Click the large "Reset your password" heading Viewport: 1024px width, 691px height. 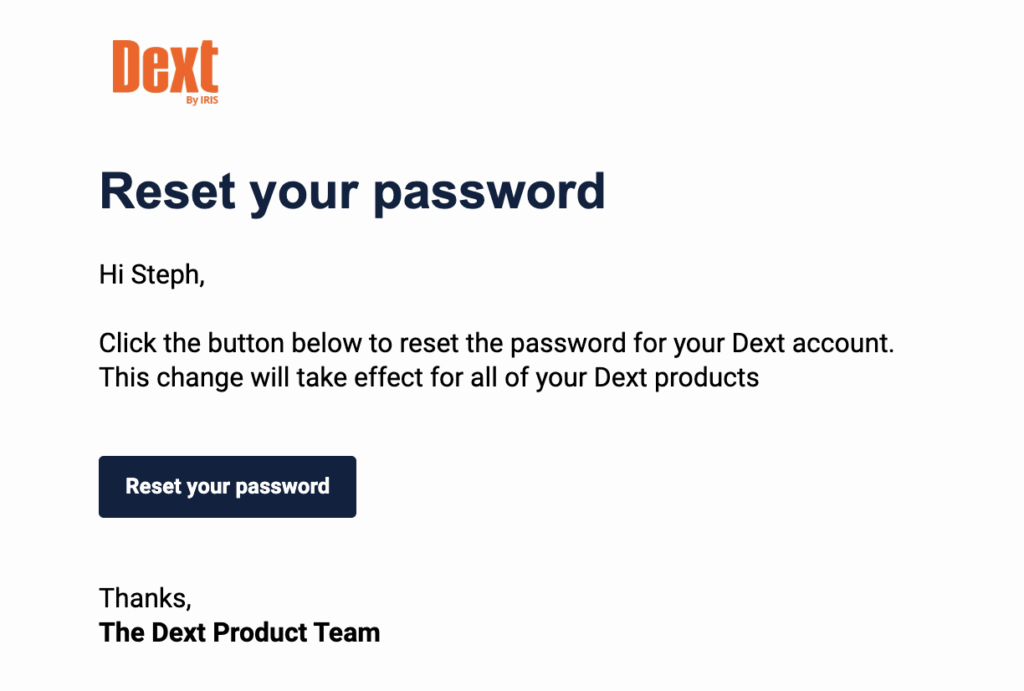tap(352, 192)
